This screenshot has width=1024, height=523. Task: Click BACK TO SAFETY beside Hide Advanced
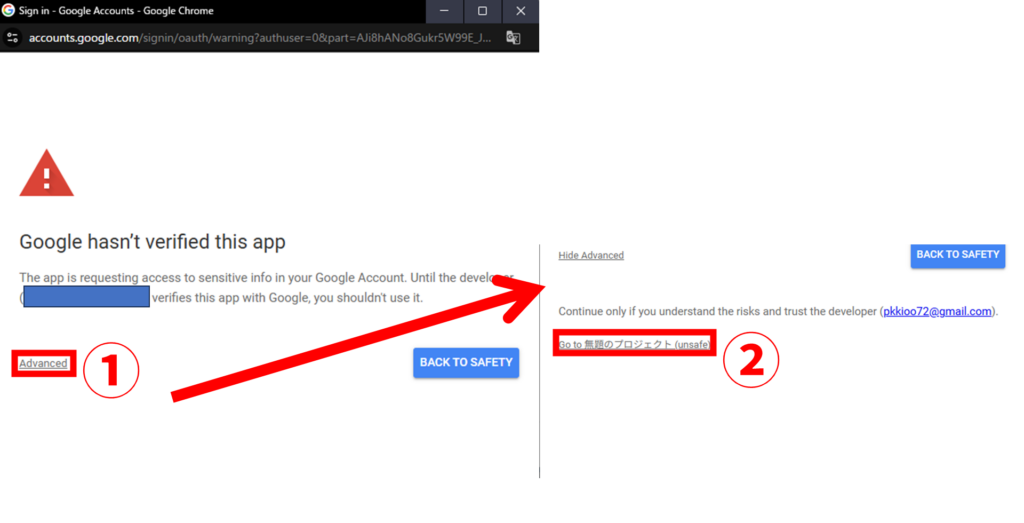click(957, 255)
